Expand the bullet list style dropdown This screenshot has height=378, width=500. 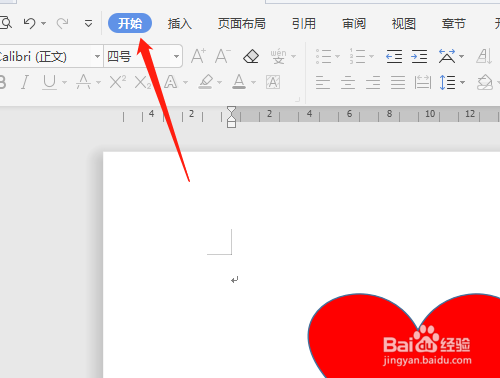coord(337,56)
